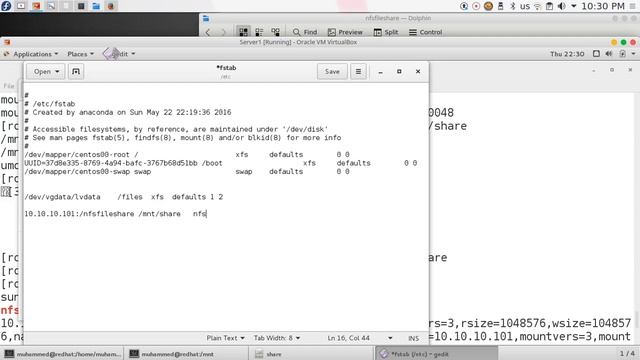This screenshot has width=640, height=360.
Task: Open guest system menu arrow
Action: click(633, 54)
